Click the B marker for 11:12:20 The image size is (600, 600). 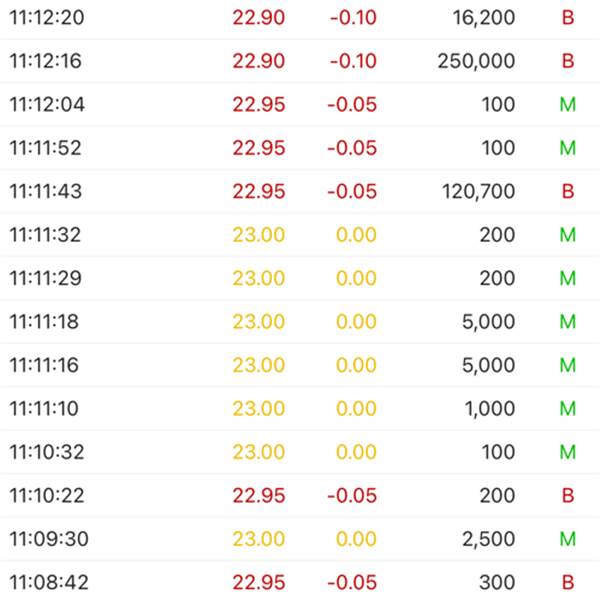(x=568, y=18)
